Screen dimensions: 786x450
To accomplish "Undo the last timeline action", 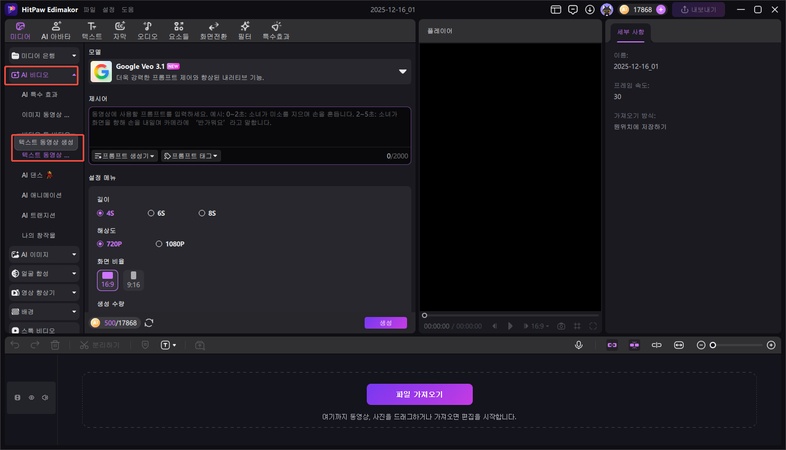I will pyautogui.click(x=15, y=345).
